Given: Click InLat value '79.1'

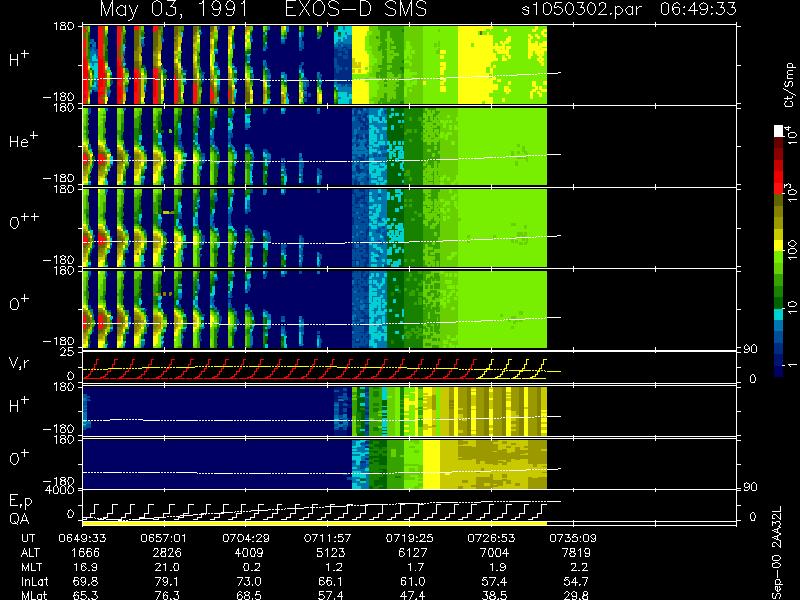Looking at the screenshot, I should [167, 581].
